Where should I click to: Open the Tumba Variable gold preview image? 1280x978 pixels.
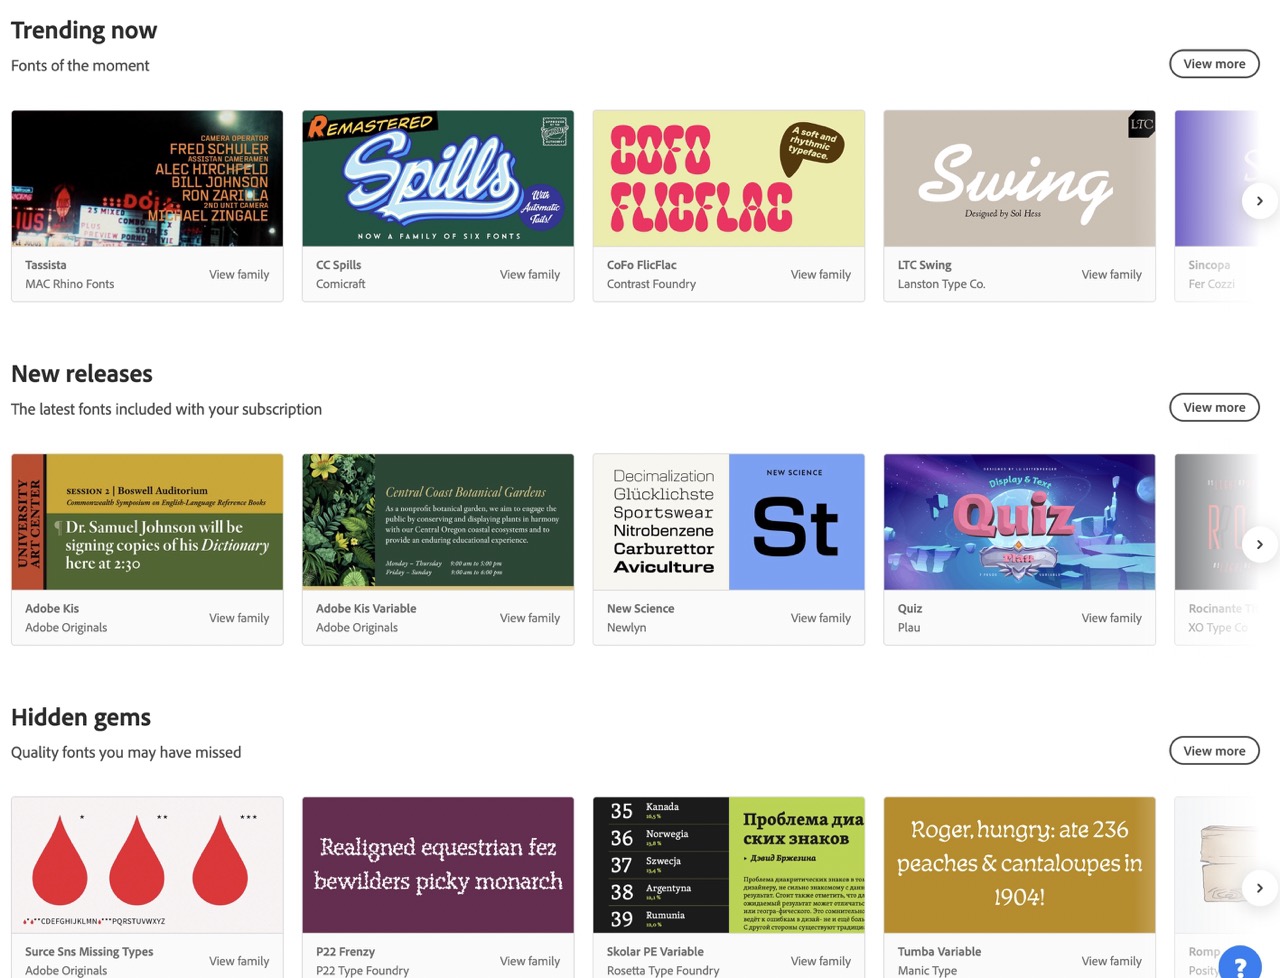click(x=1020, y=865)
